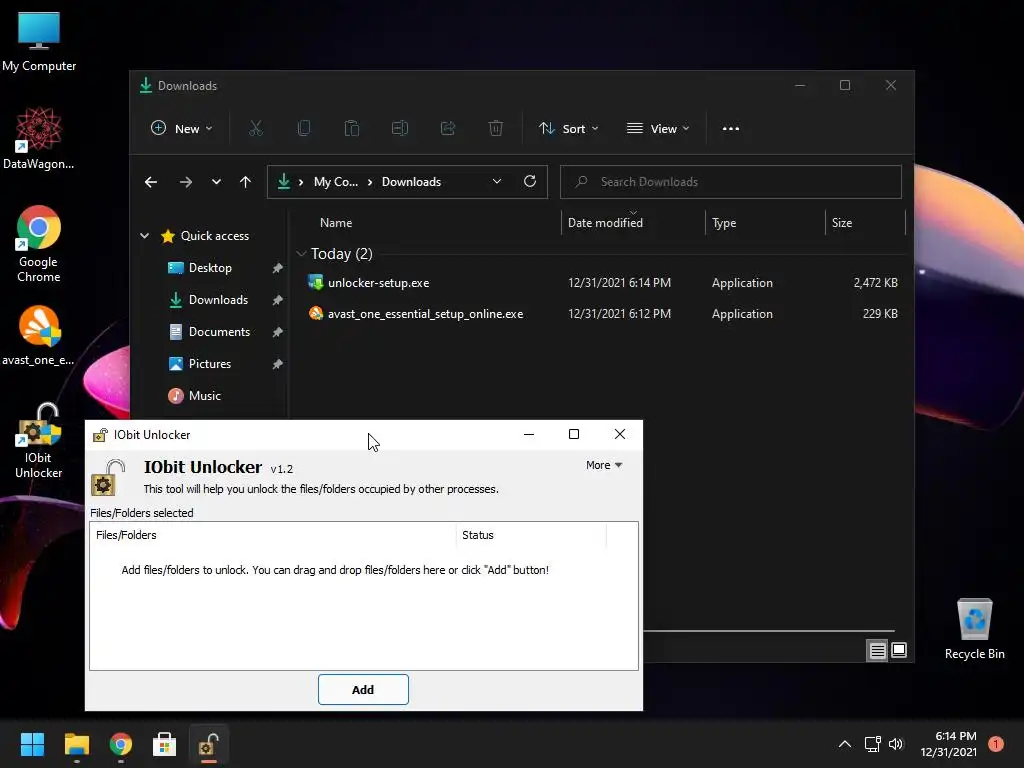Screen dimensions: 1024x768
Task: Click the Copy icon in Explorer toolbar
Action: (x=304, y=129)
